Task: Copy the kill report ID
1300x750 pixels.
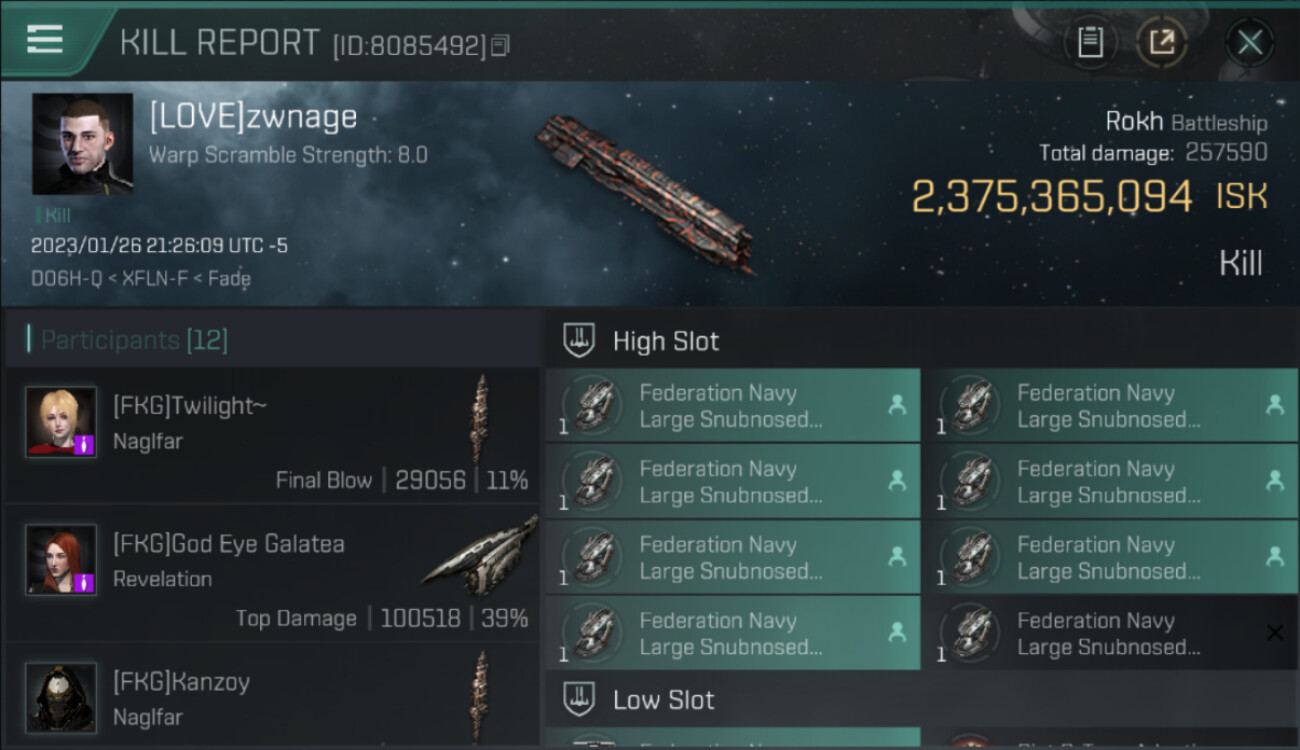Action: 500,45
